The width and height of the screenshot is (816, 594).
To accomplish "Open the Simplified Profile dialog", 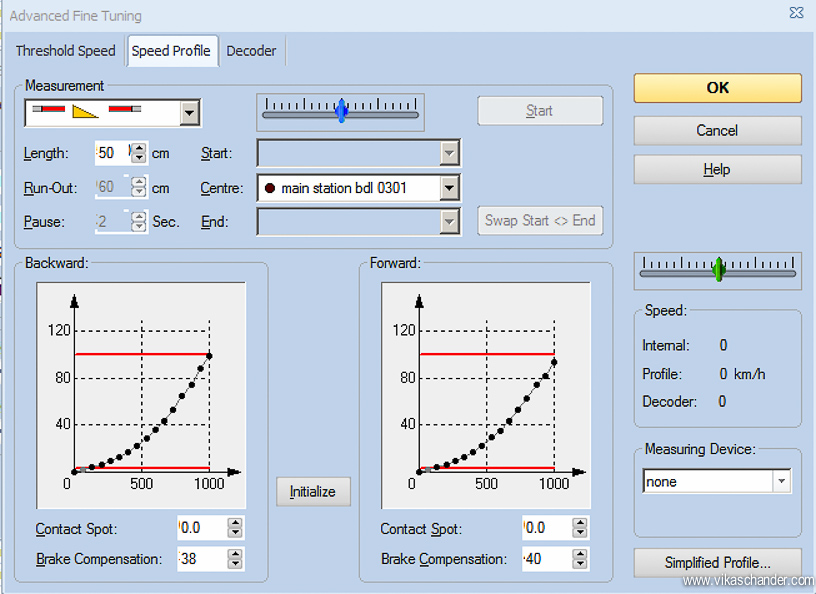I will (717, 563).
